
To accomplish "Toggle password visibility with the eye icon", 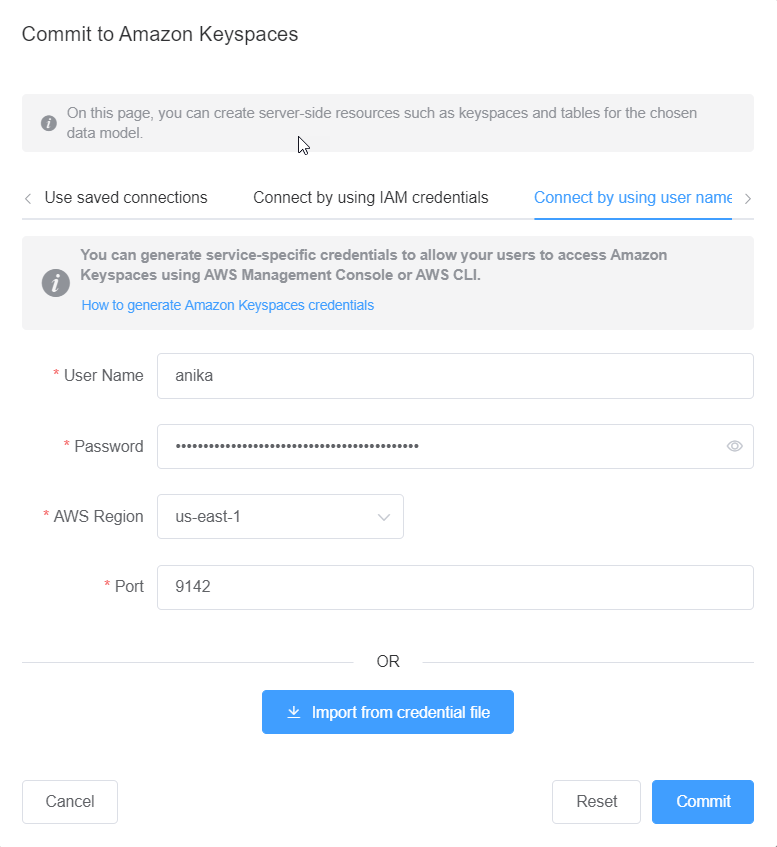I will 735,446.
